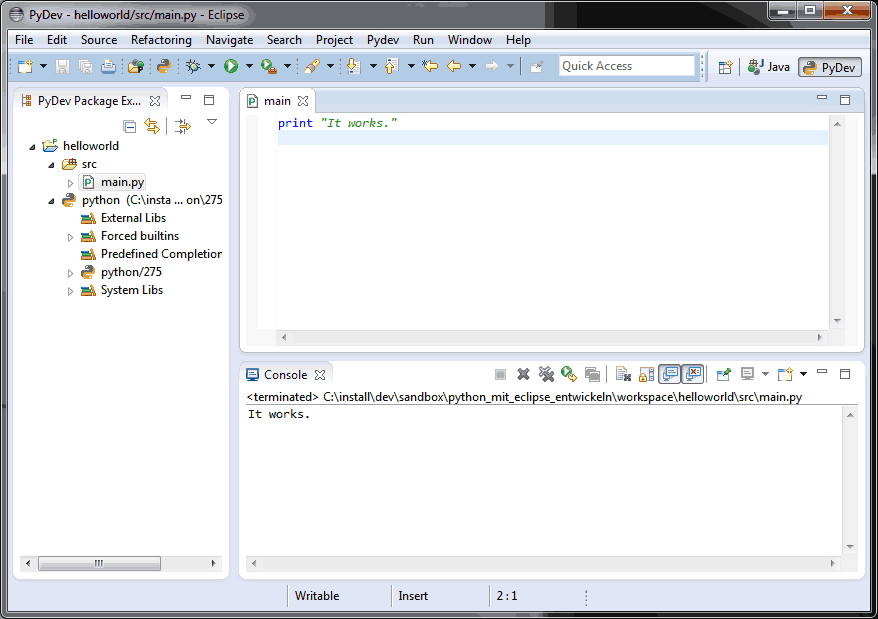Image resolution: width=878 pixels, height=619 pixels.
Task: Click the Next Annotation down-arrow icon
Action: [353, 67]
